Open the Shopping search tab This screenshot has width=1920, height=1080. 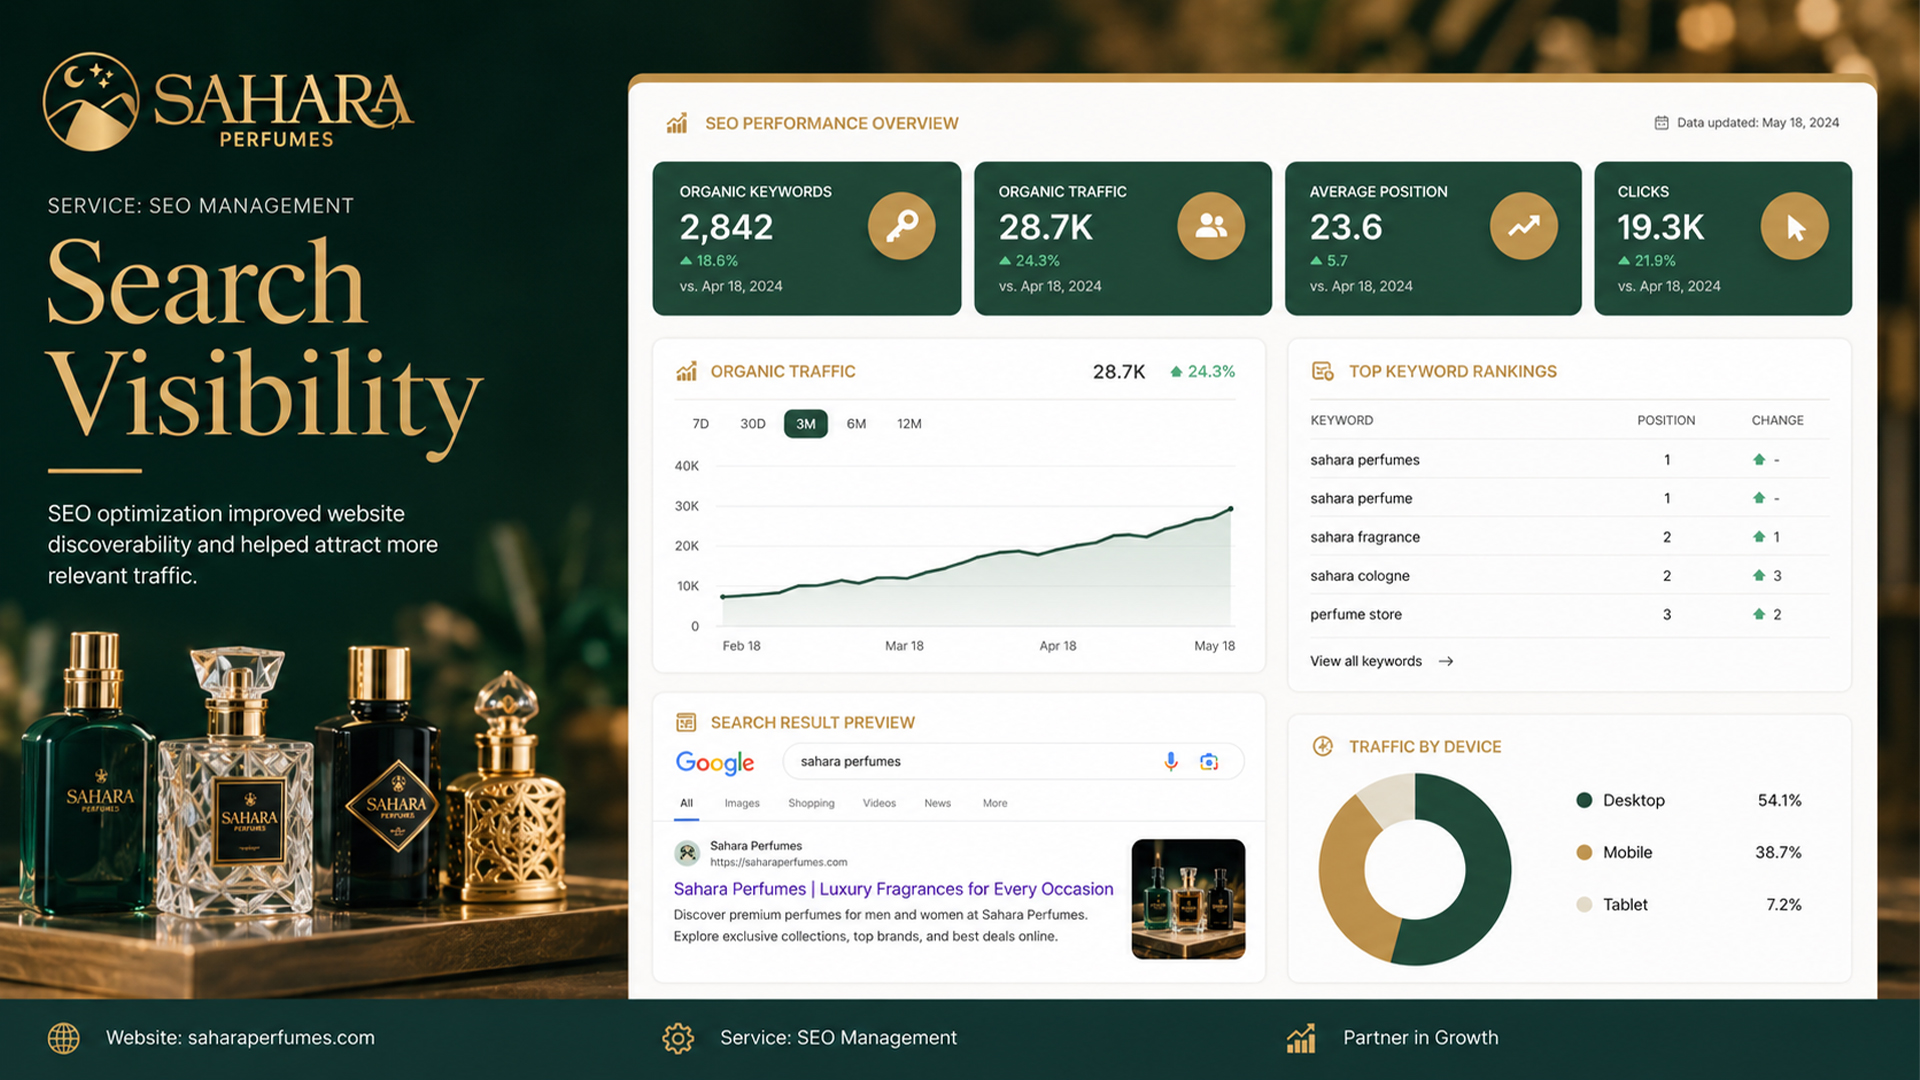click(x=811, y=803)
